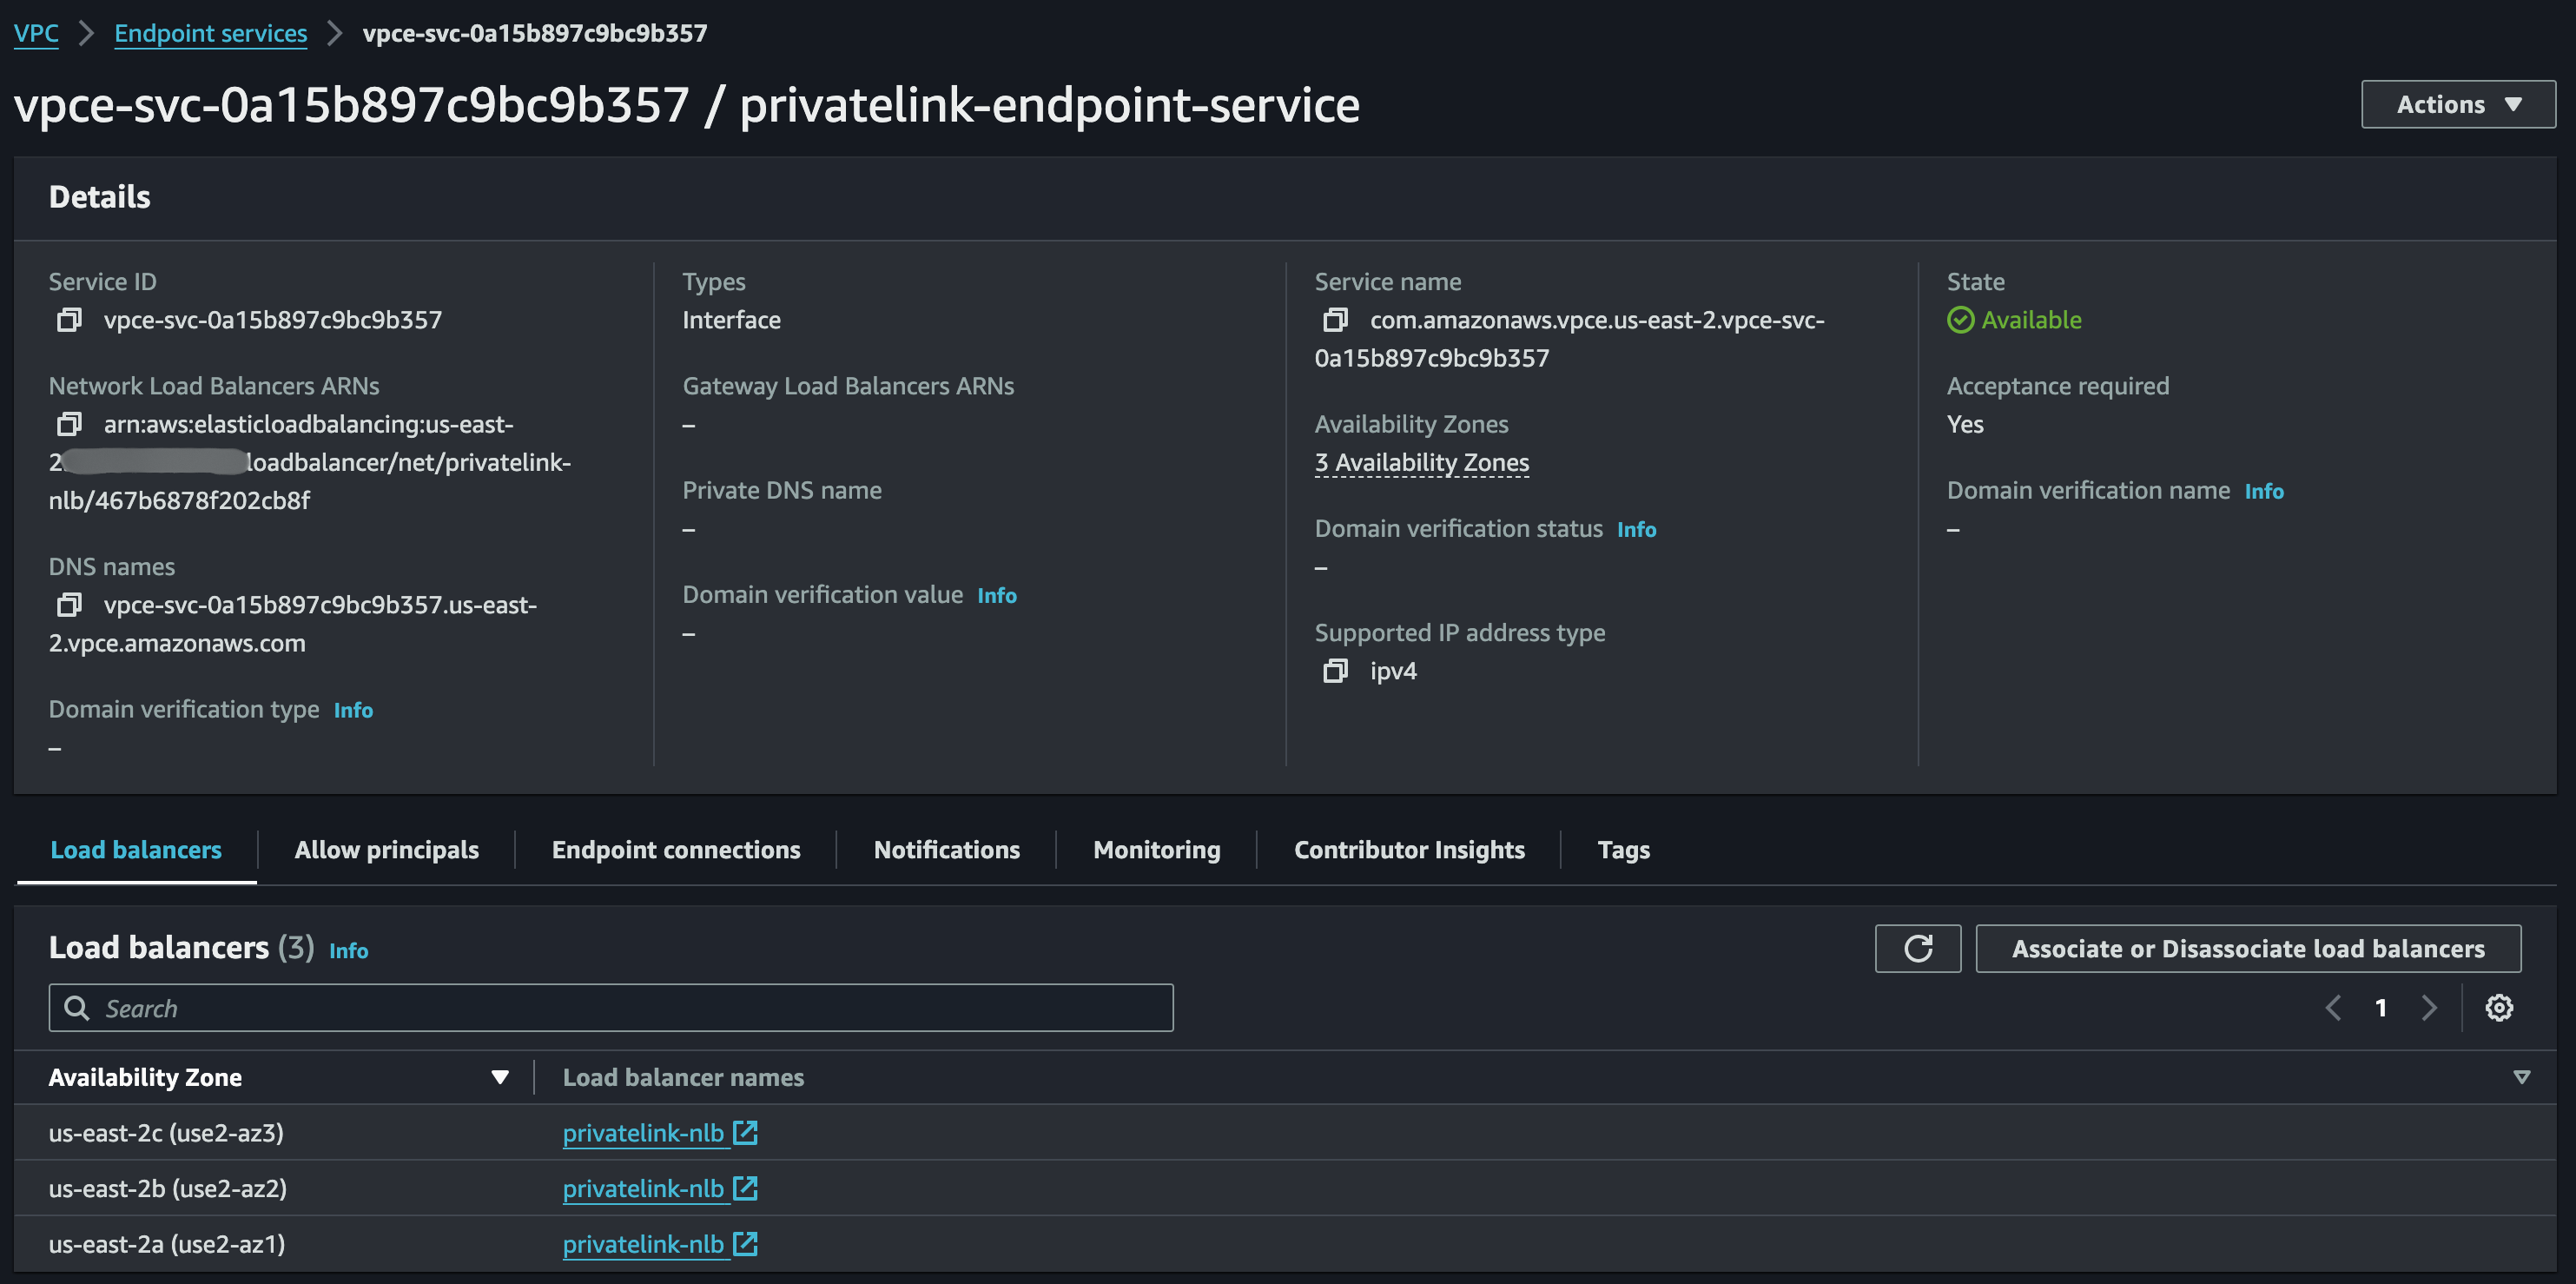Expand the 3 Availability Zones details
Image resolution: width=2576 pixels, height=1284 pixels.
pos(1421,463)
